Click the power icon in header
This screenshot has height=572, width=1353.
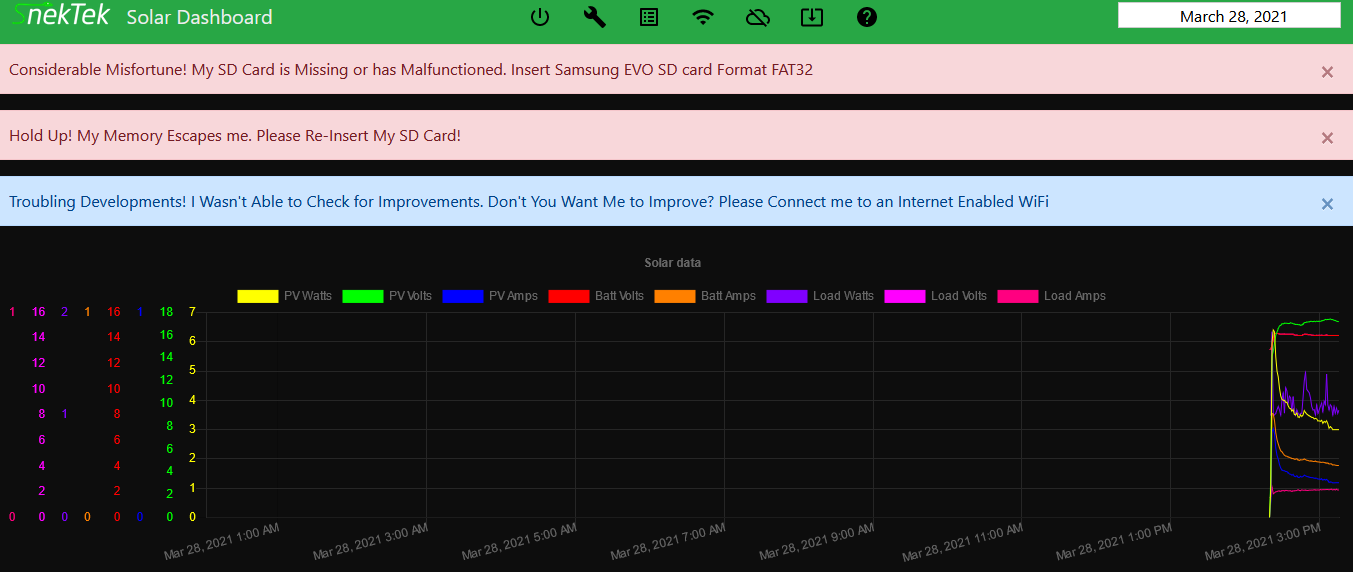540,17
